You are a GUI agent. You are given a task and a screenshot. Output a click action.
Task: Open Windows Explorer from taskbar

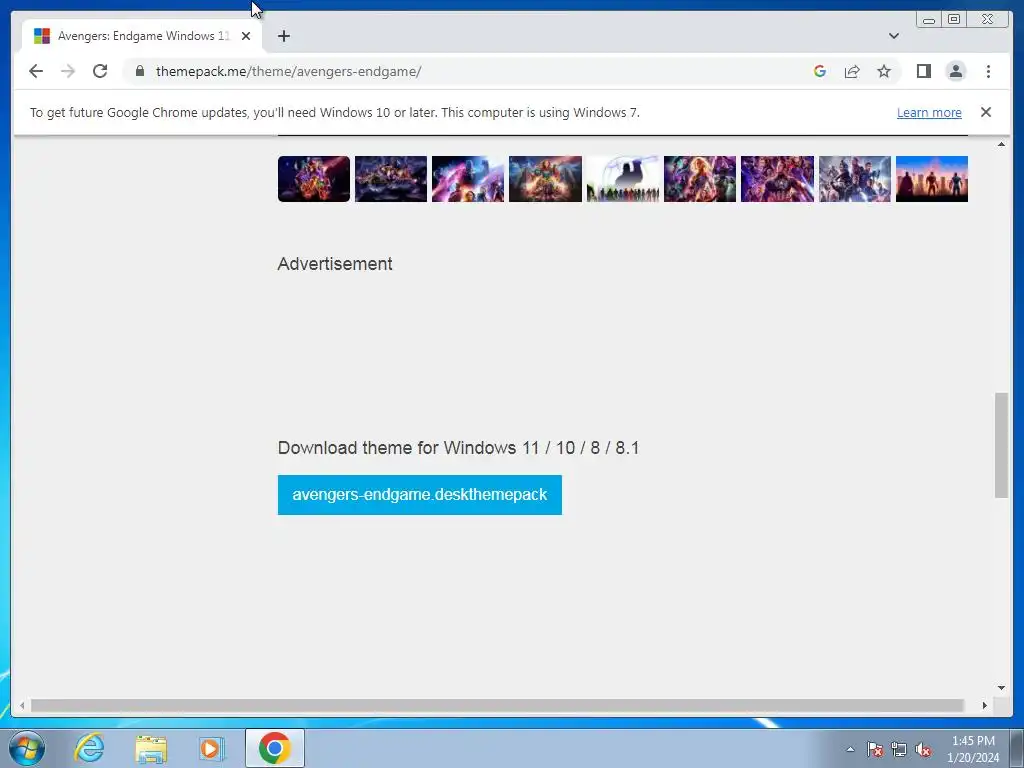(151, 748)
